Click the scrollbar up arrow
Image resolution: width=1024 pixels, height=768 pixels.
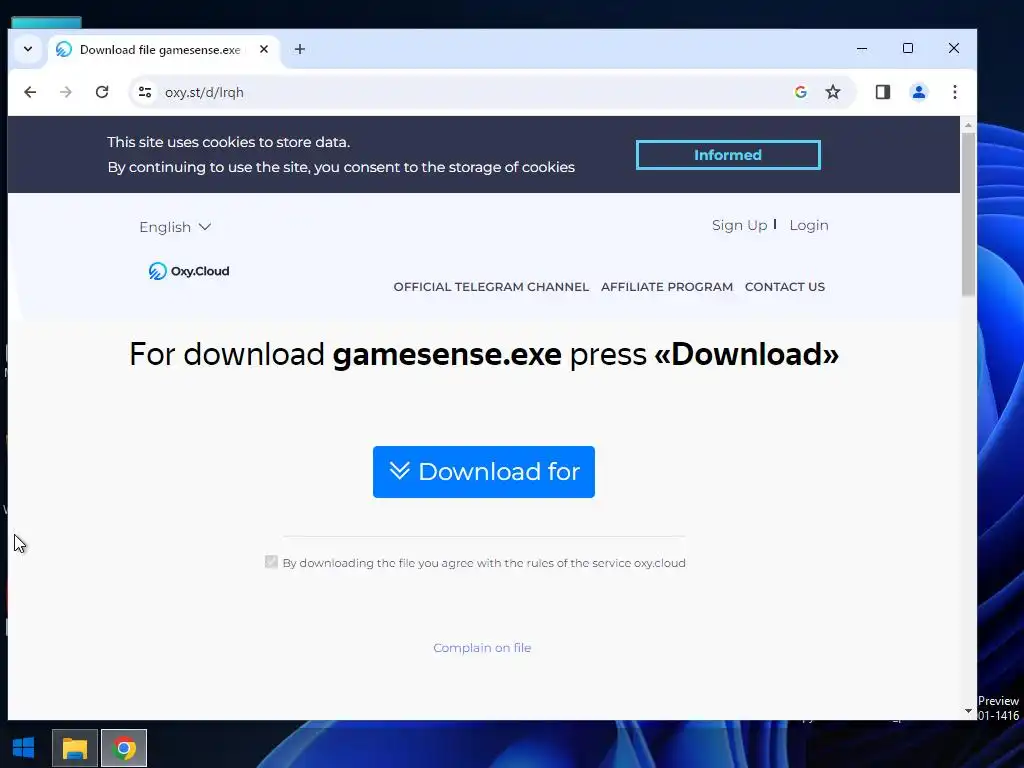pos(968,124)
